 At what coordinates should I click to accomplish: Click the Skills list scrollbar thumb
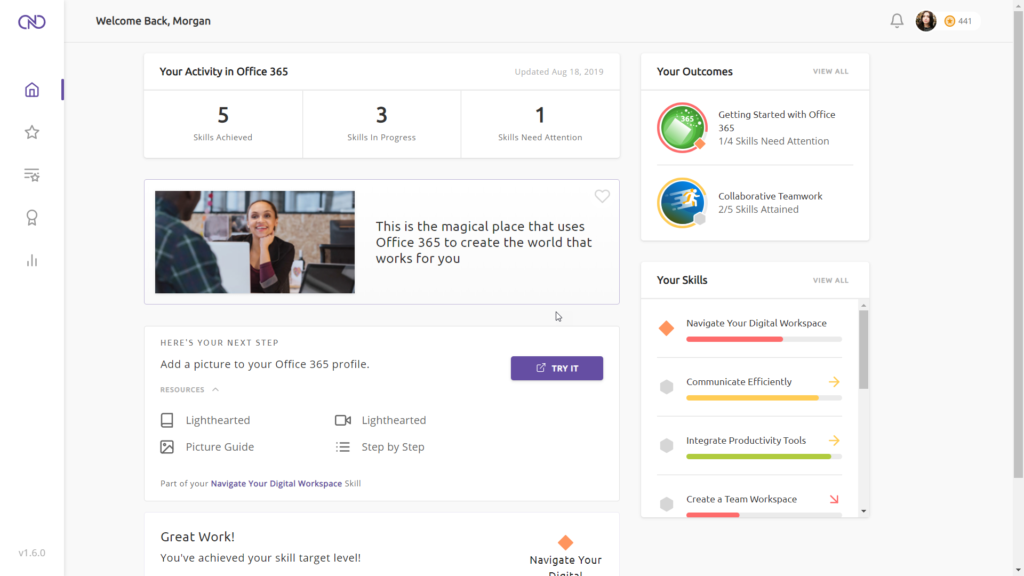click(x=863, y=349)
